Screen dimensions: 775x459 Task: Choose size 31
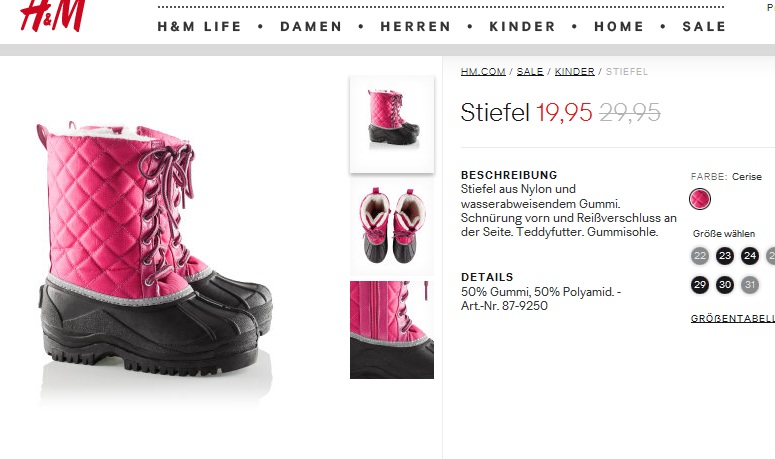pyautogui.click(x=750, y=285)
